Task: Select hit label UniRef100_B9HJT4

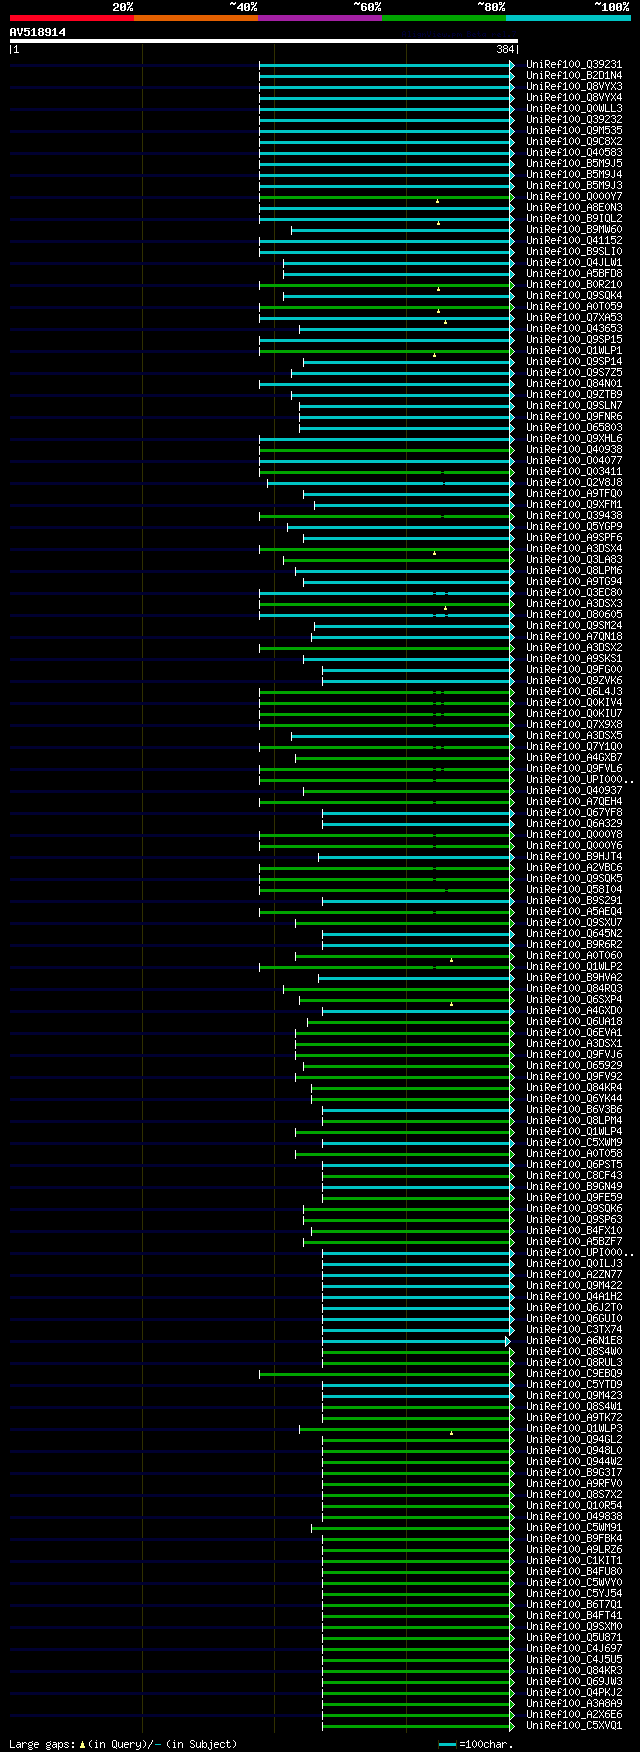Action: tap(574, 857)
